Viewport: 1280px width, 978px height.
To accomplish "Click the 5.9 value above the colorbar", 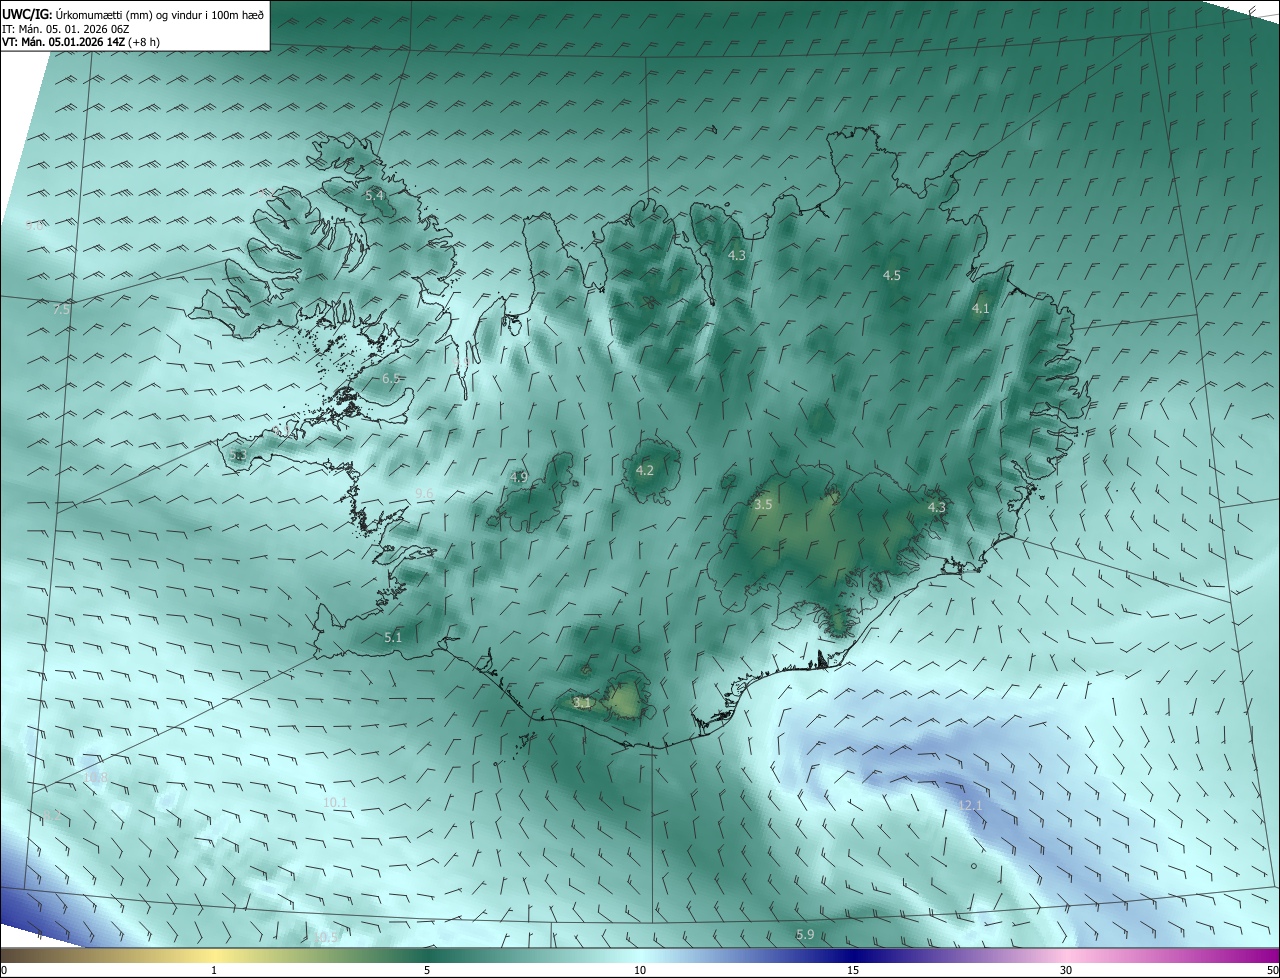I will 805,934.
